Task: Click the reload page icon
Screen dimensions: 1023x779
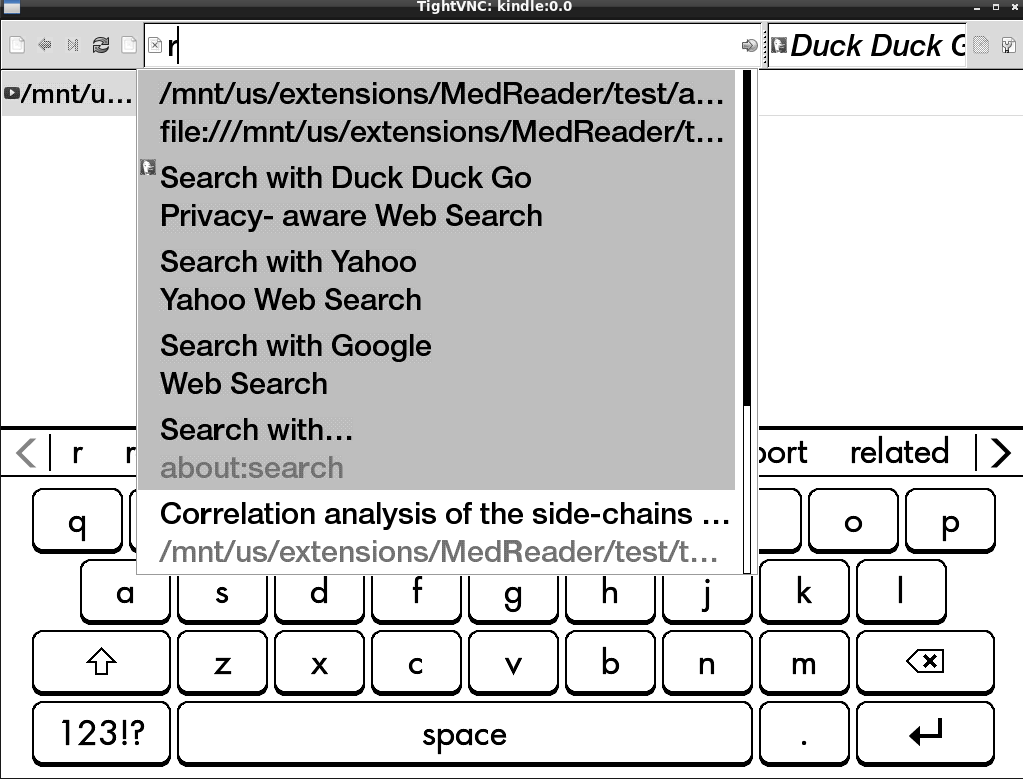Action: [100, 45]
